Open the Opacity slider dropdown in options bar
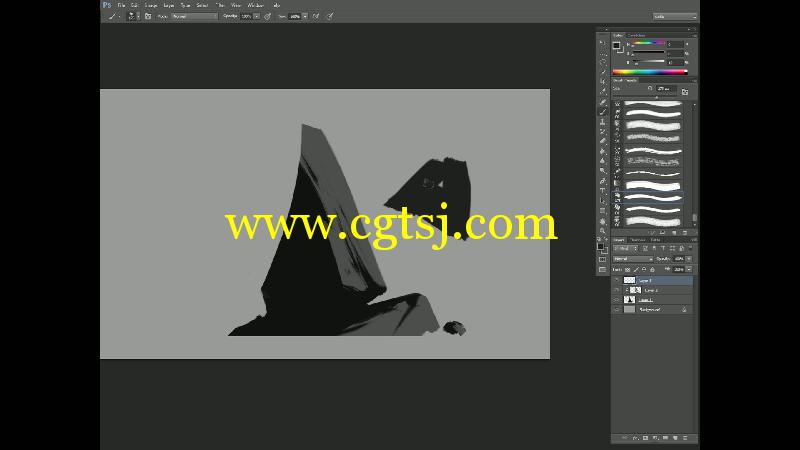The height and width of the screenshot is (450, 800). coord(257,16)
